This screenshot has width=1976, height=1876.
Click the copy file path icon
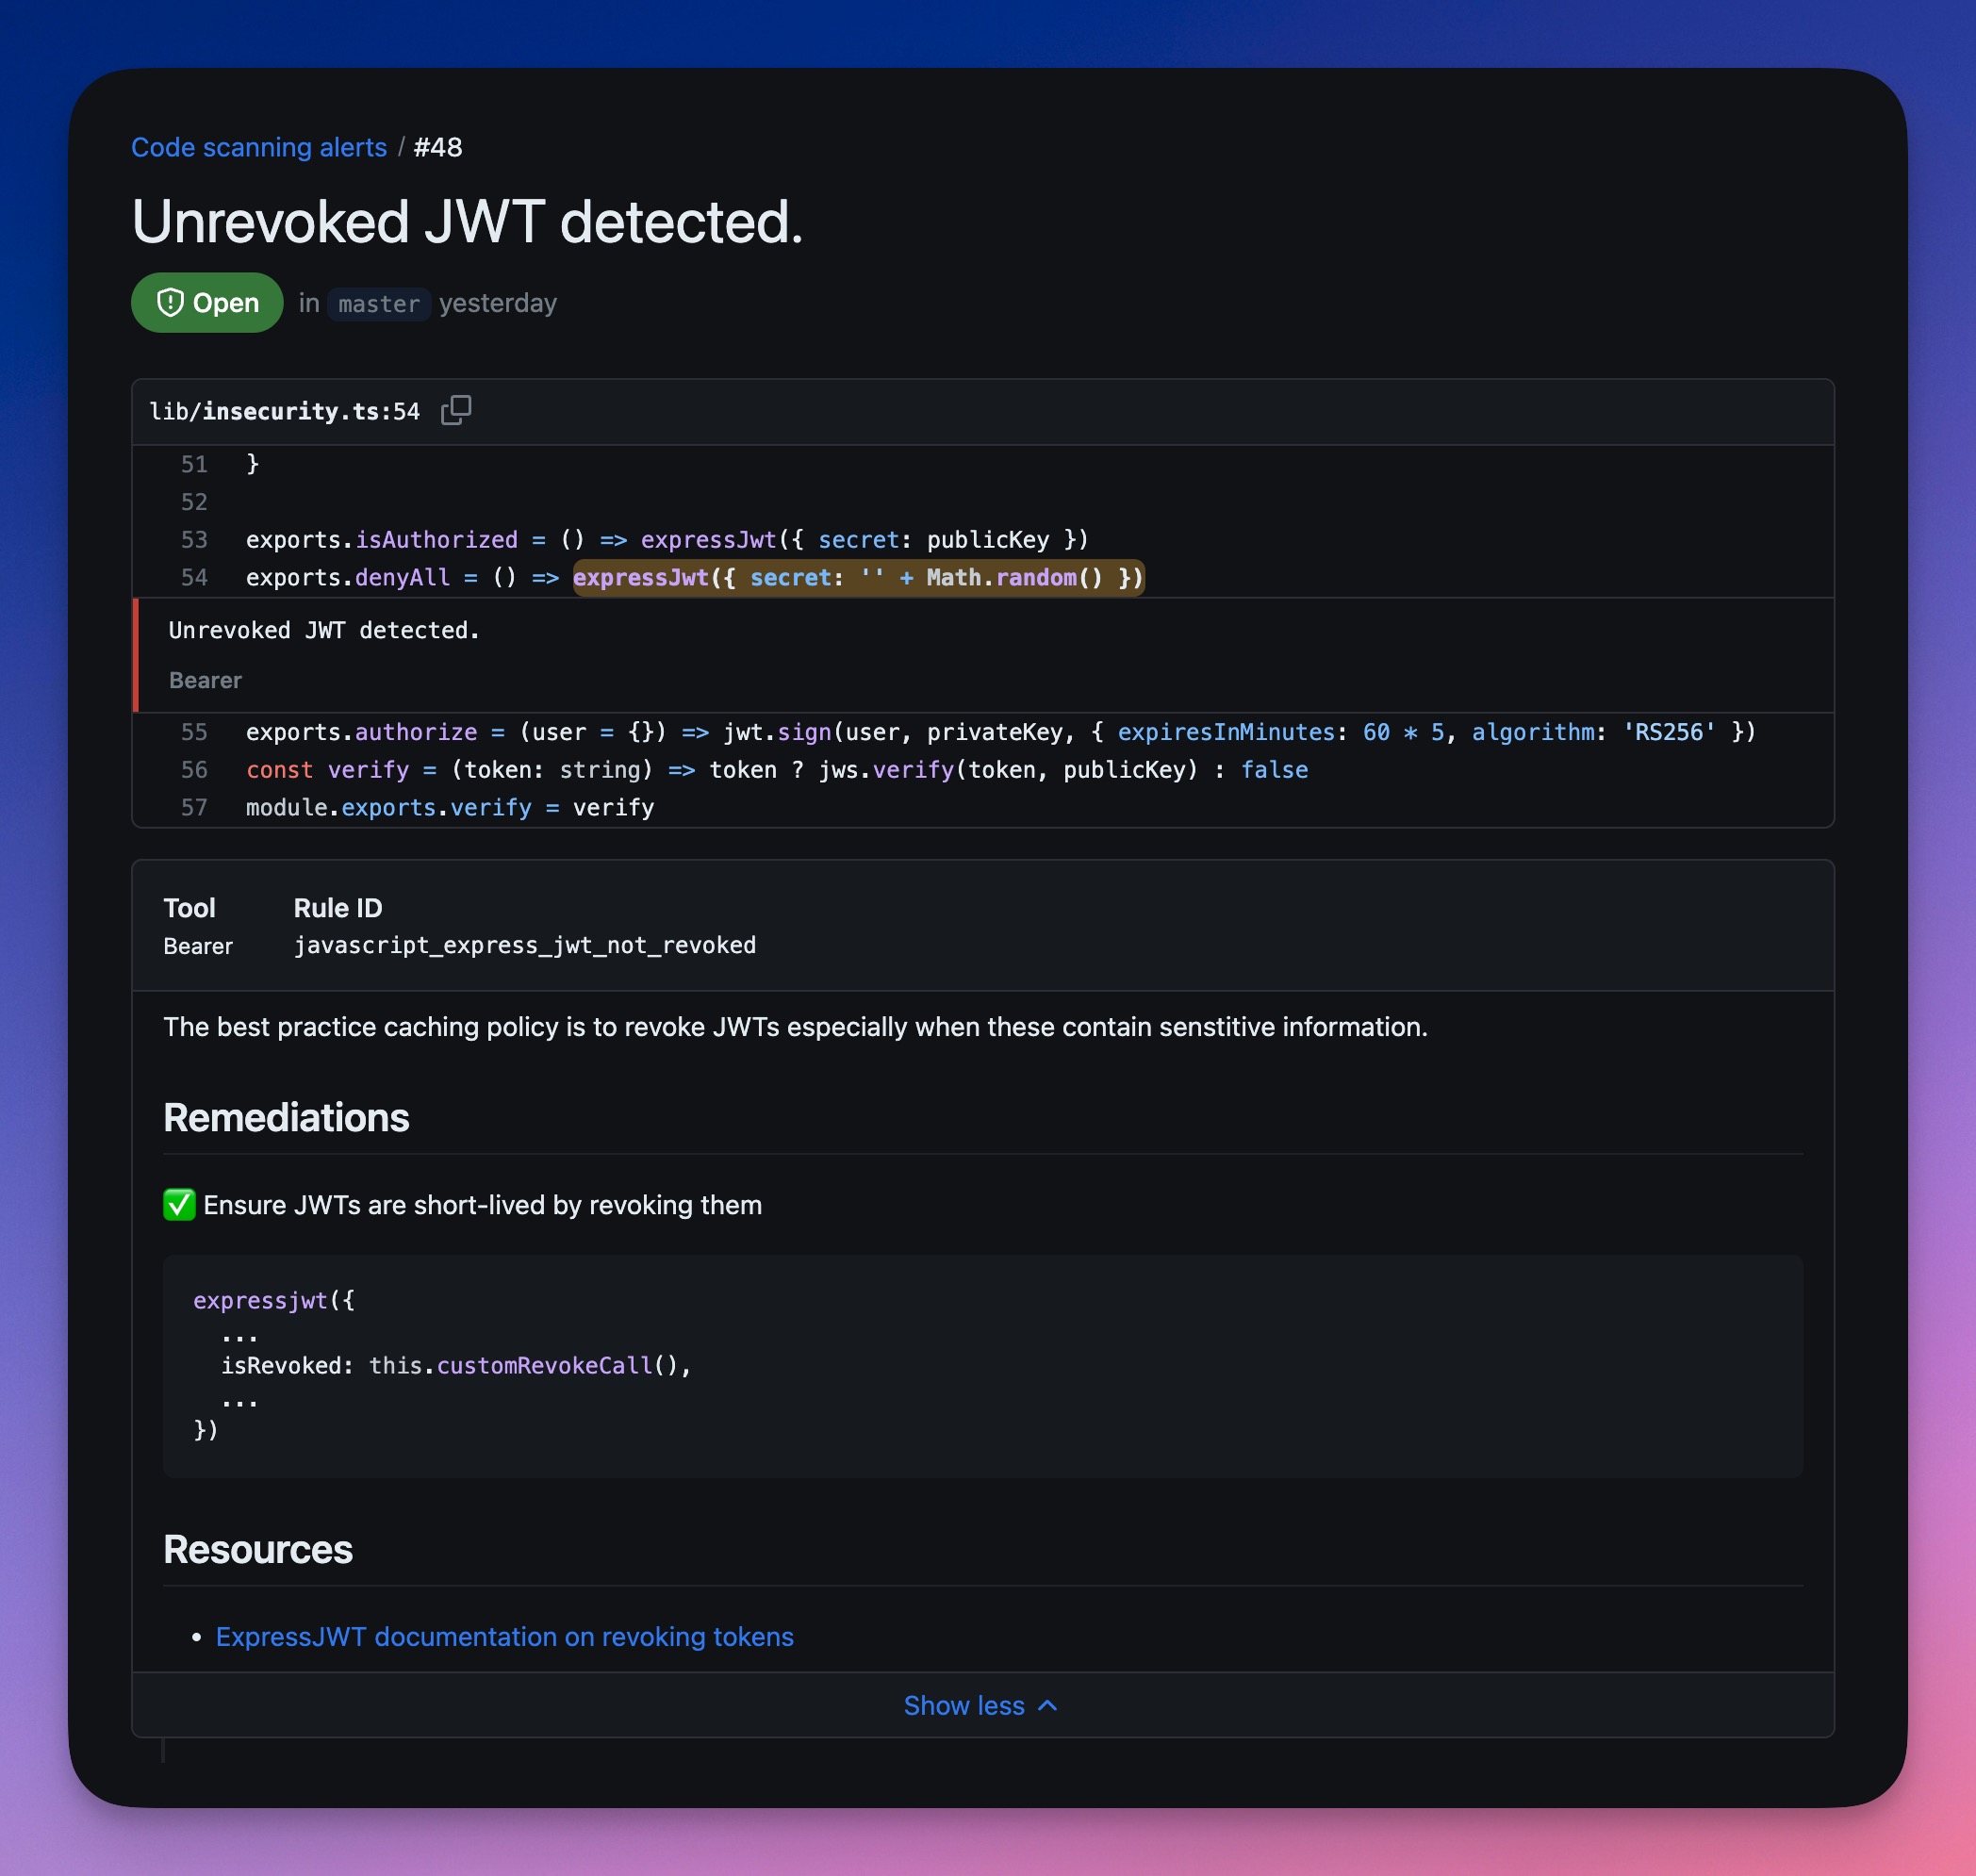(456, 410)
